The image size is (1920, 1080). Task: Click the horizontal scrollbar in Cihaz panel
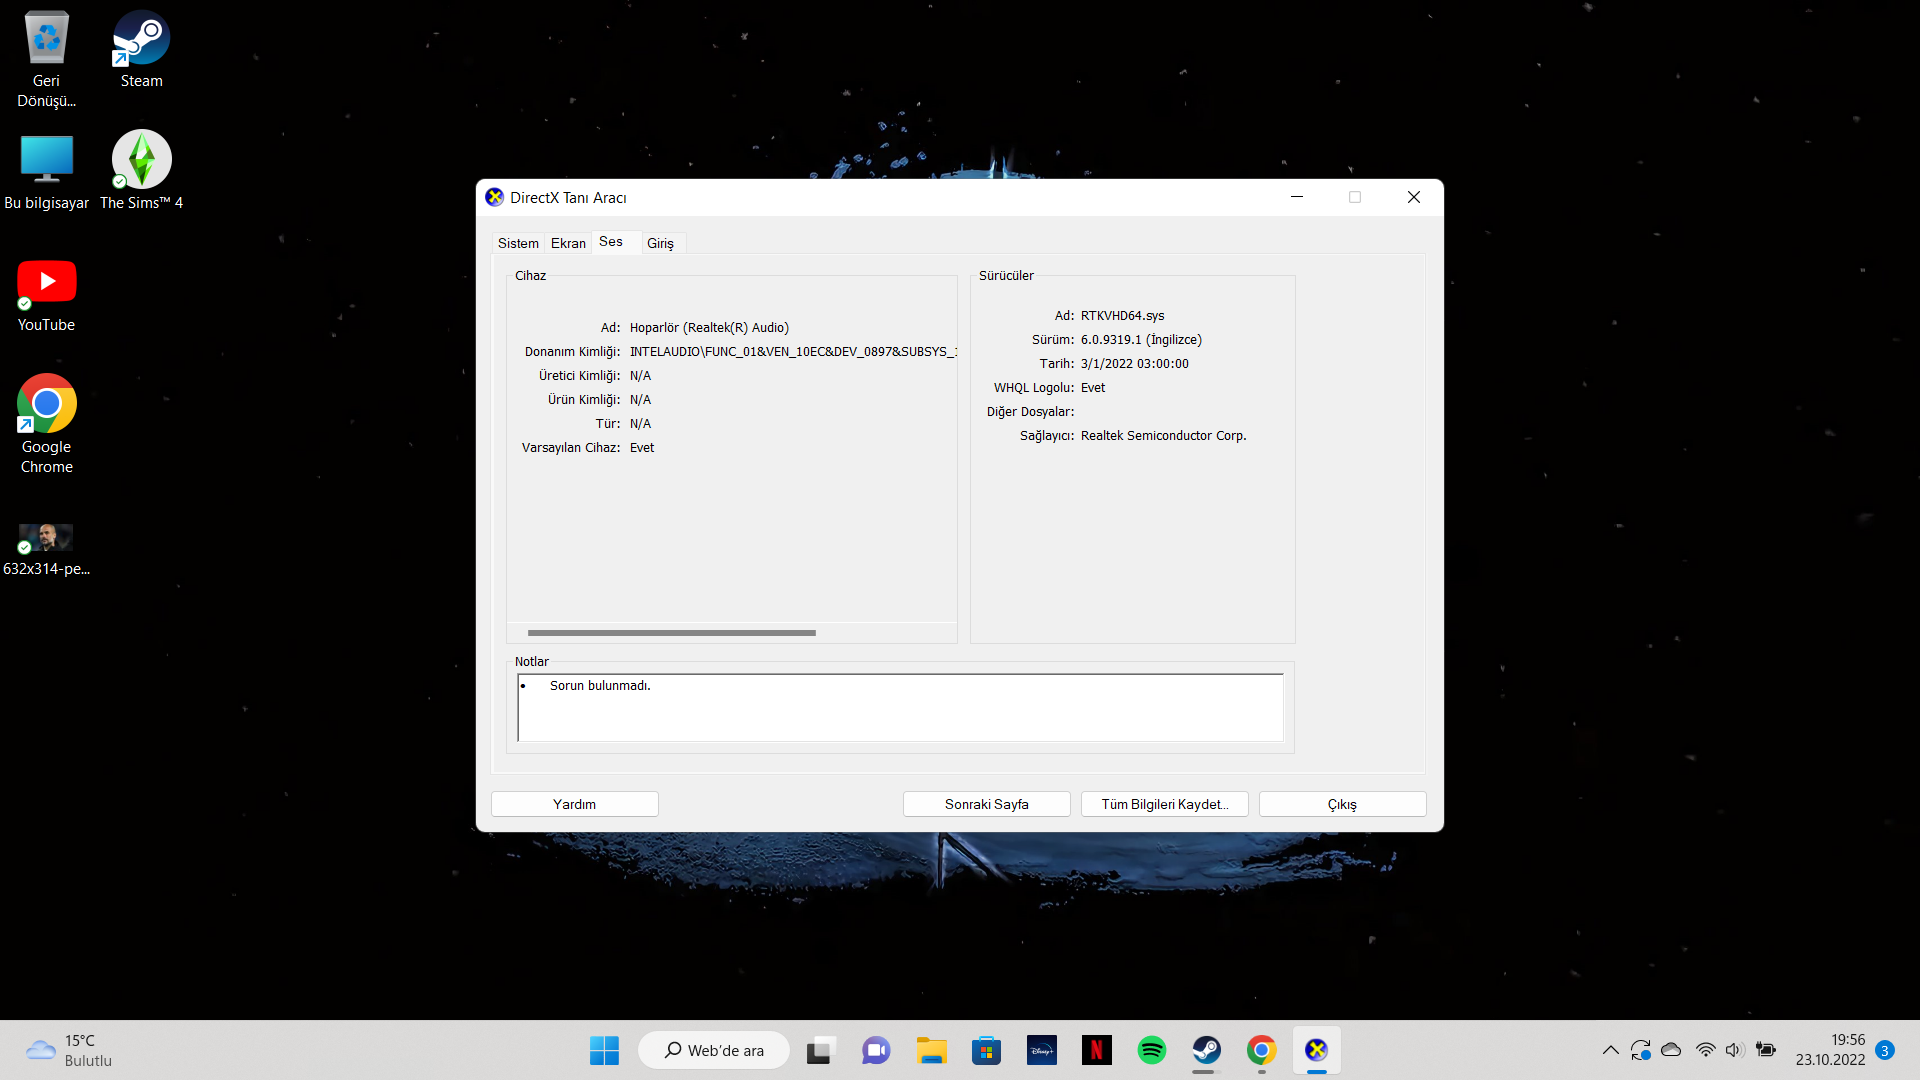[671, 633]
